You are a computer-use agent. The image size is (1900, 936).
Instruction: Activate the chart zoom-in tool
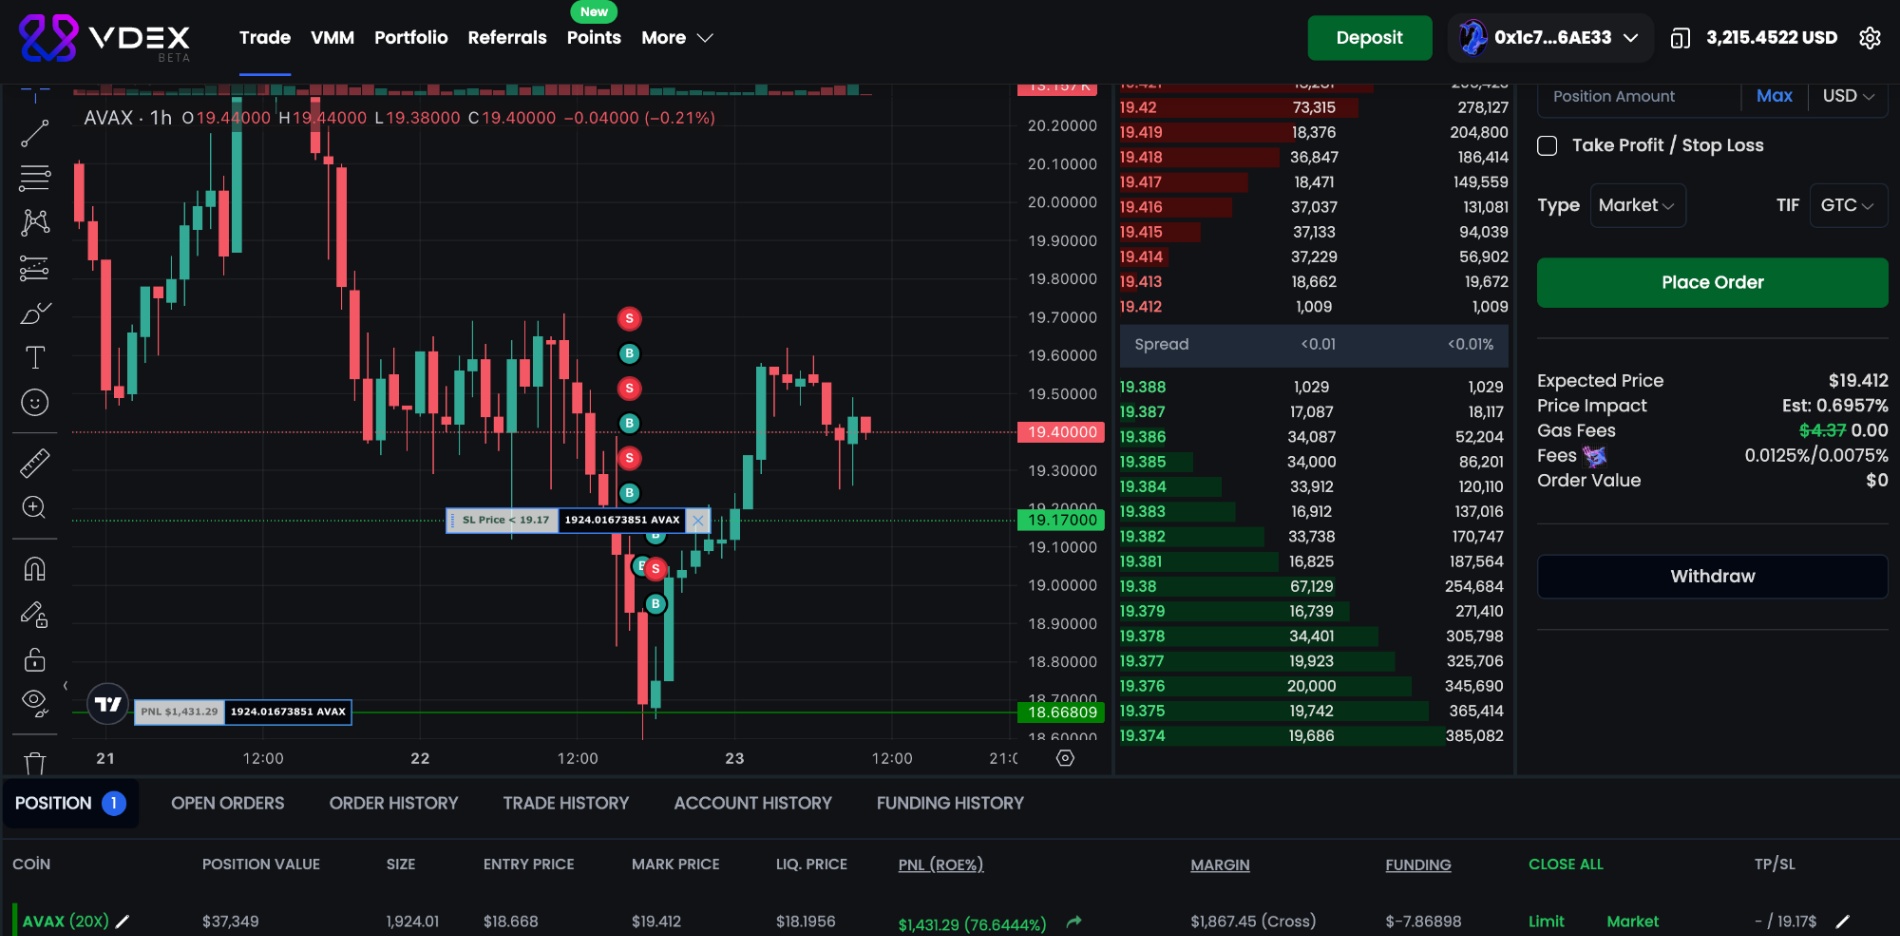35,508
